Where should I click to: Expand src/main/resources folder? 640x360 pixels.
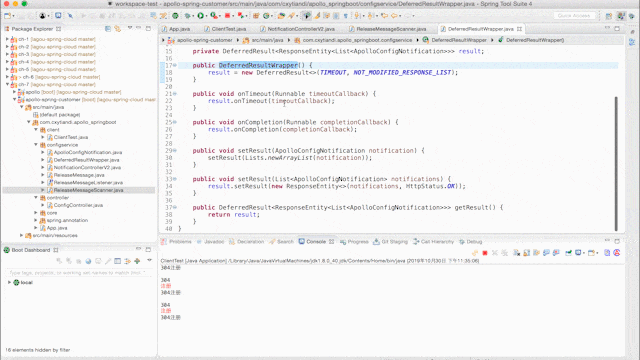coord(21,235)
